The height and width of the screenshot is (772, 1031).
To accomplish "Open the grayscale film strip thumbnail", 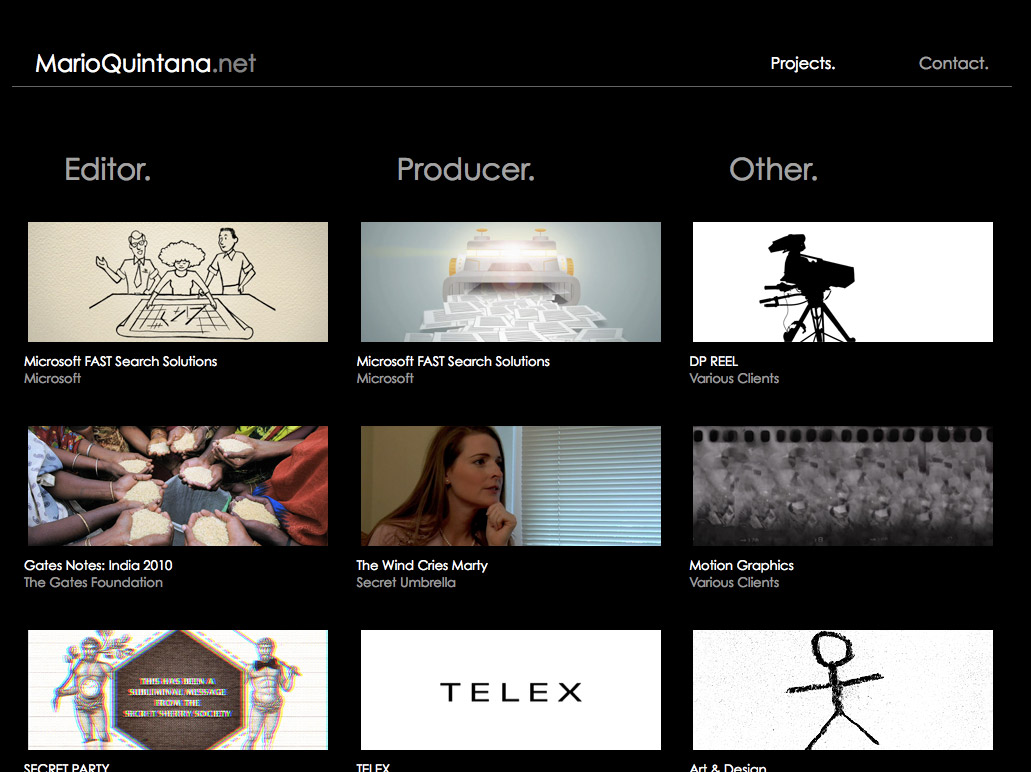I will (842, 486).
